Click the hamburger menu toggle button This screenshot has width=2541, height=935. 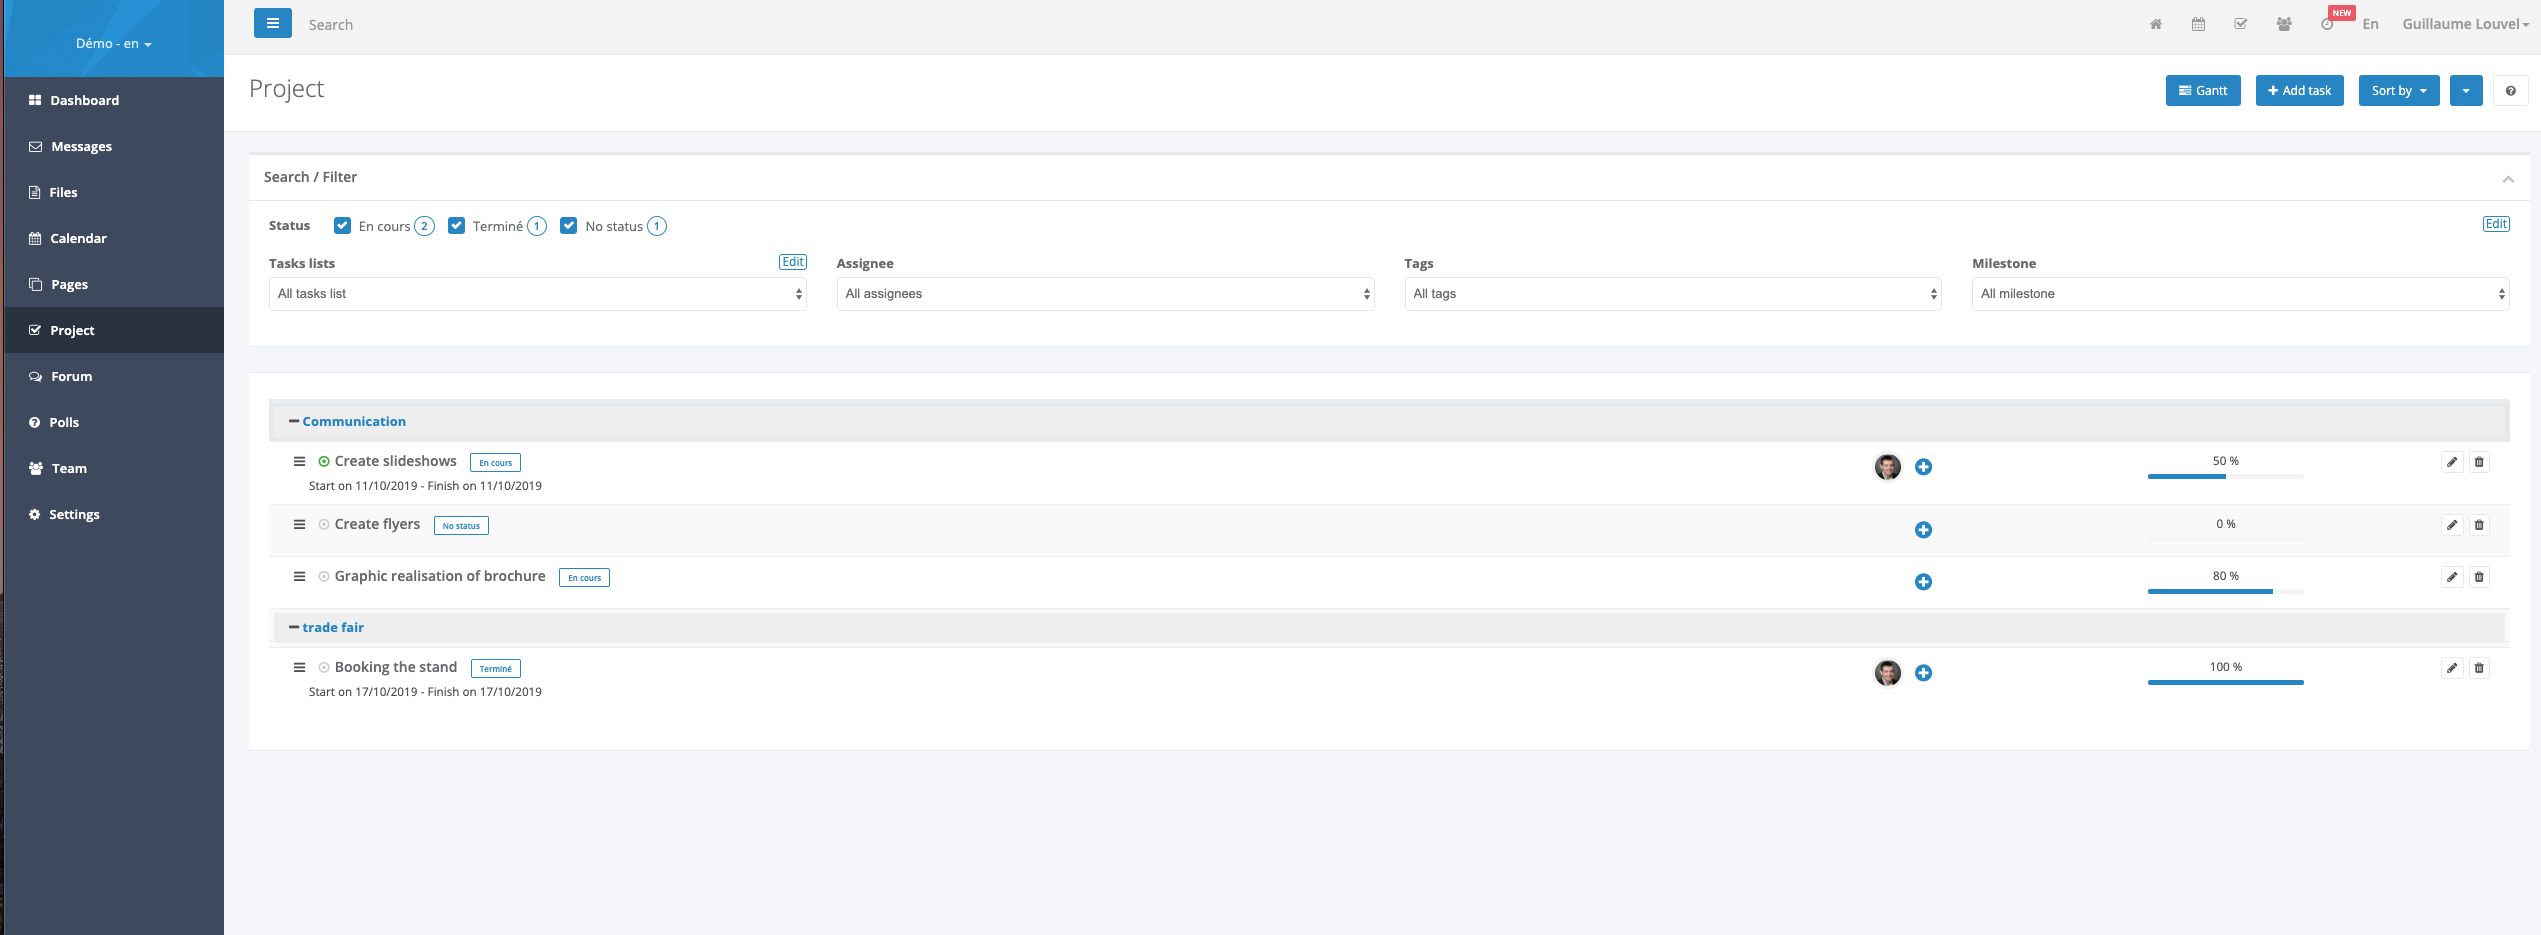pos(272,24)
